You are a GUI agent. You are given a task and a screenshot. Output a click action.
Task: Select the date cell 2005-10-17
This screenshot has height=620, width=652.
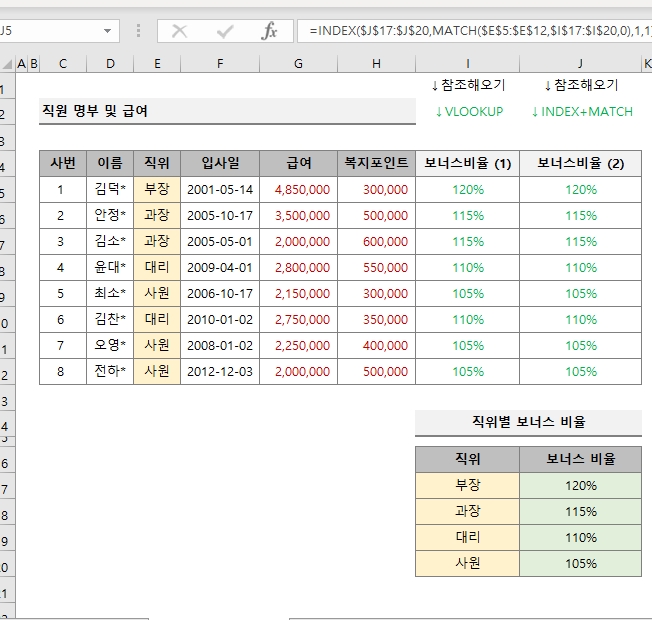pos(220,215)
